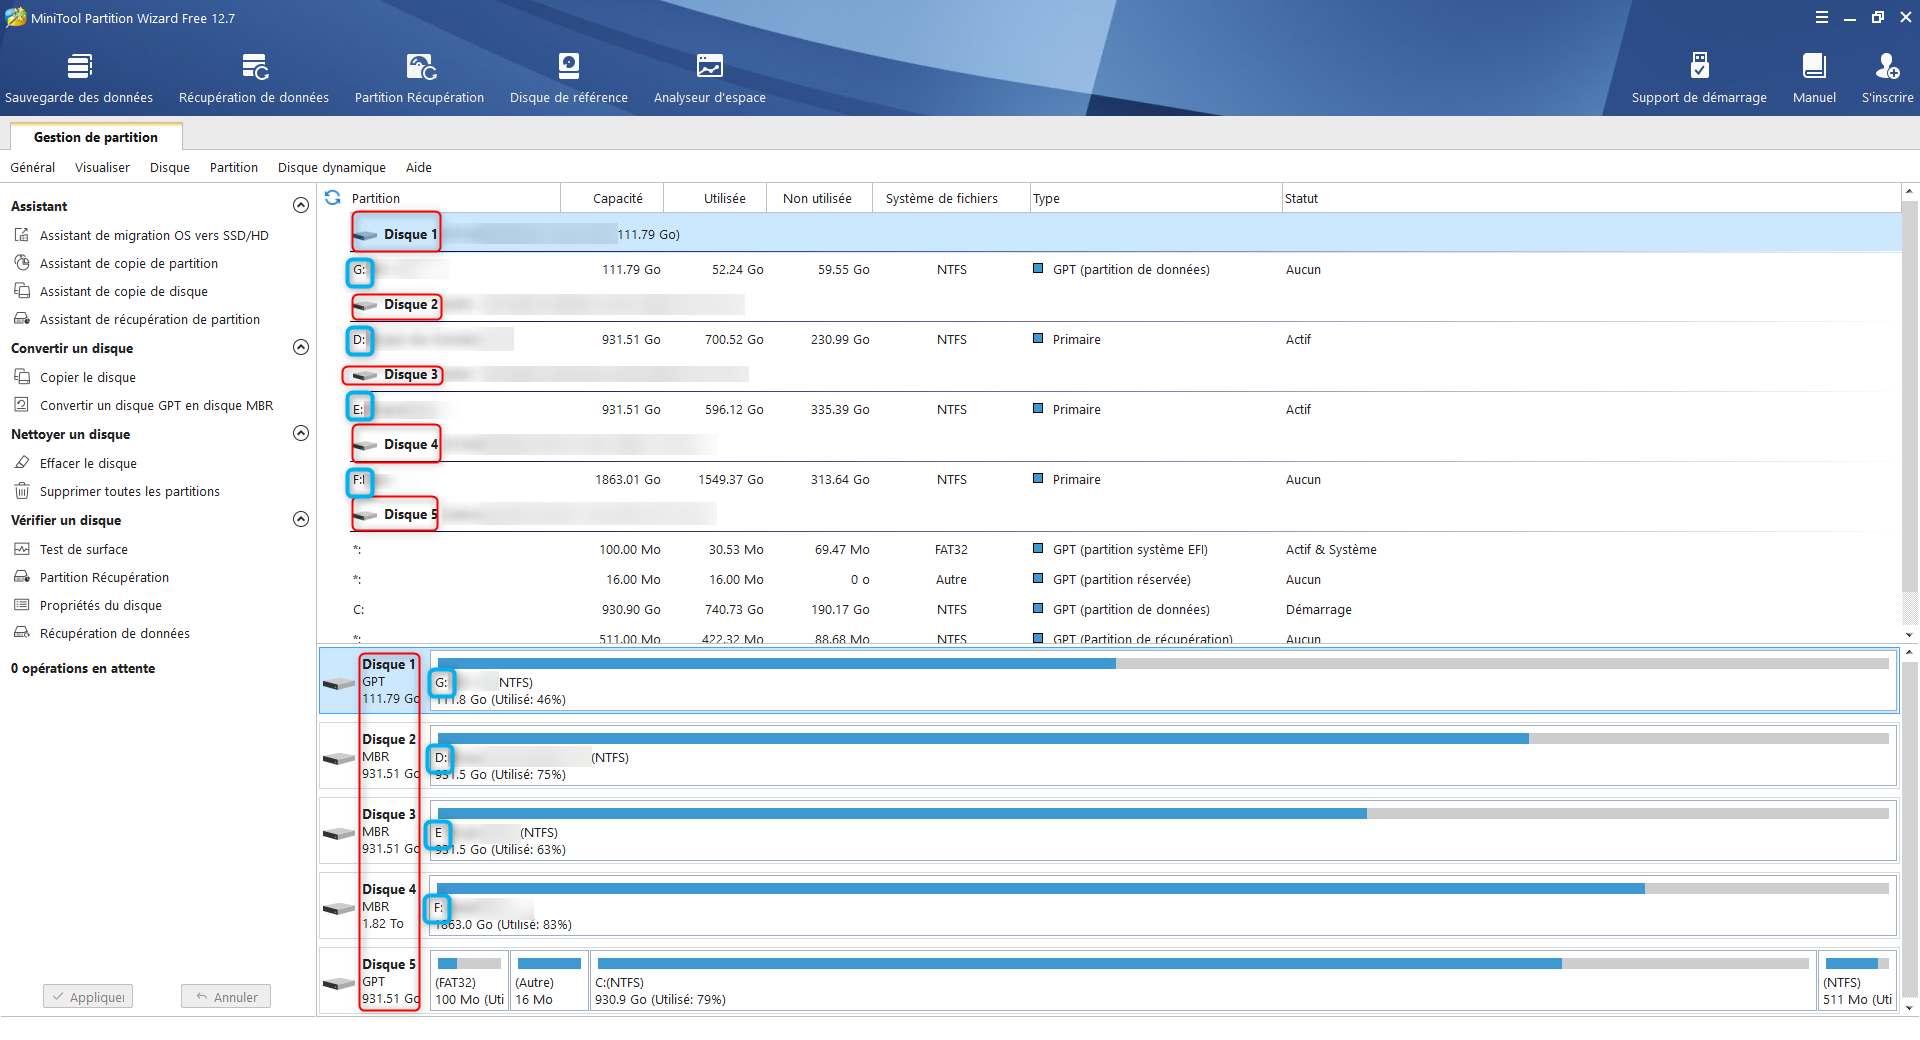Open Analyseur d'espace tool
The image size is (1920, 1040).
pos(710,78)
